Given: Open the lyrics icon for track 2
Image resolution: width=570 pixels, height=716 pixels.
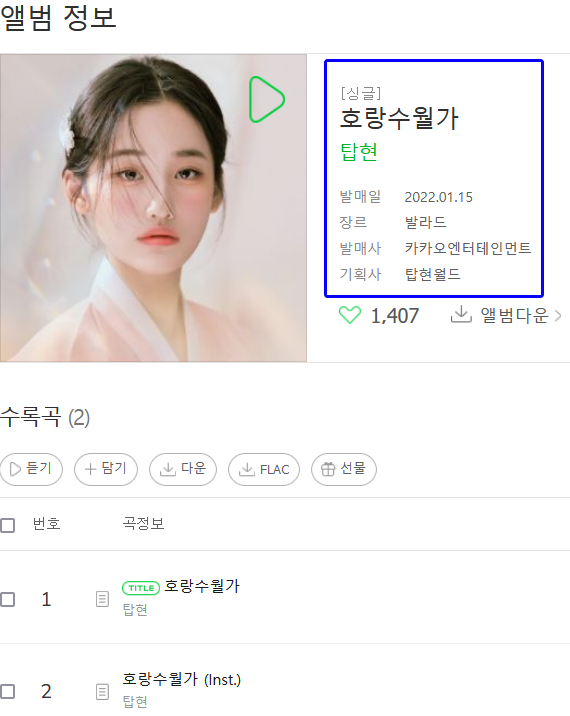Looking at the screenshot, I should (x=102, y=692).
